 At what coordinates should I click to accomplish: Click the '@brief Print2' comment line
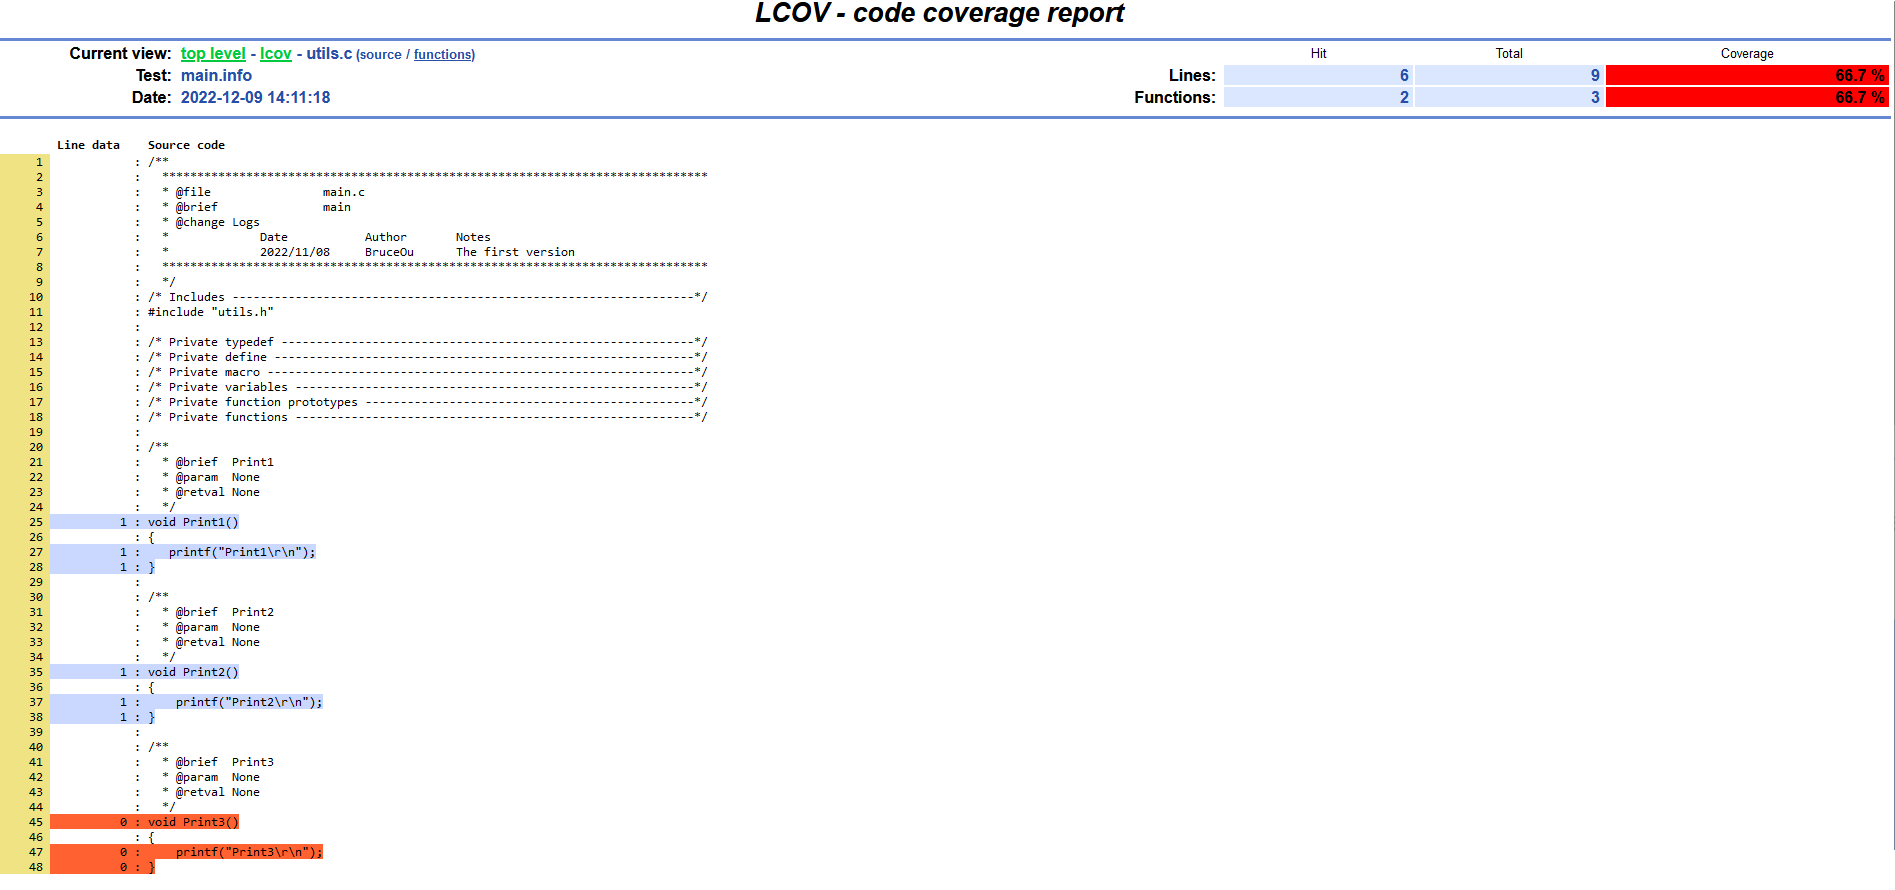218,613
